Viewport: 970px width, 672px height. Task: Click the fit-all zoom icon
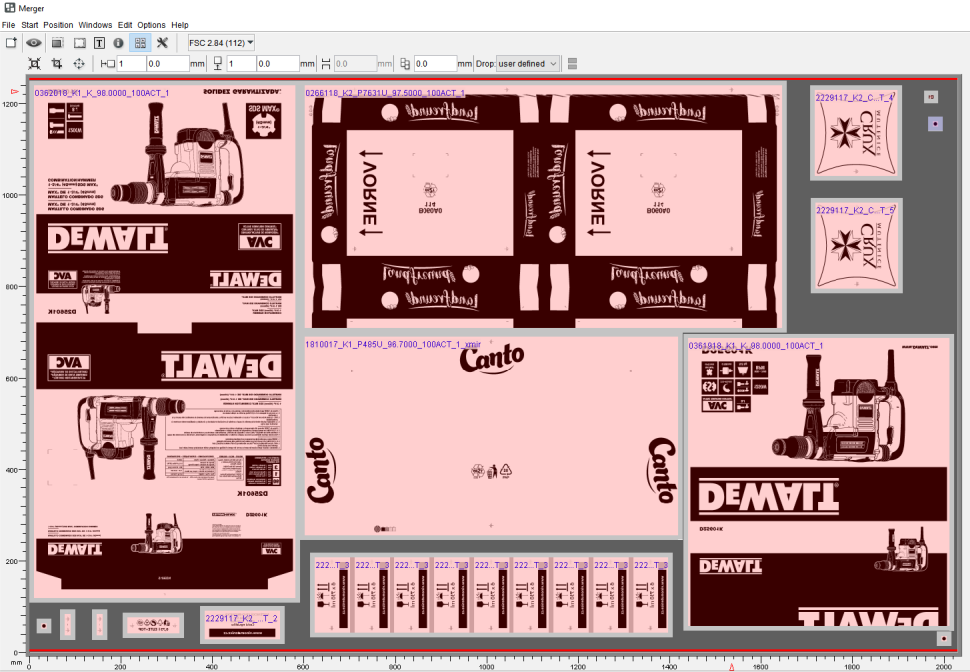tap(35, 64)
